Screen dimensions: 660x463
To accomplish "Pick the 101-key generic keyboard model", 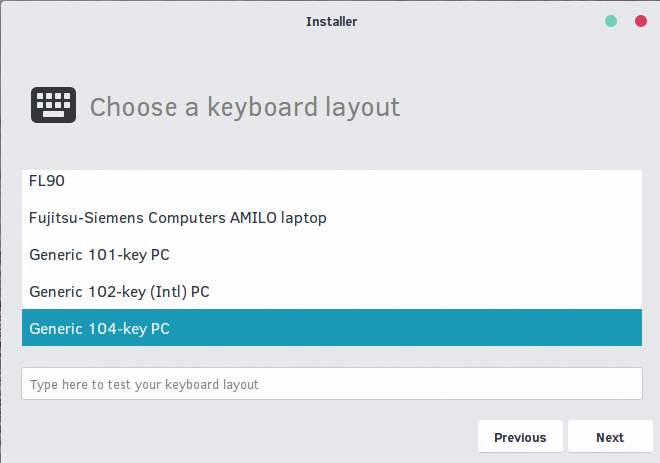I will (332, 255).
